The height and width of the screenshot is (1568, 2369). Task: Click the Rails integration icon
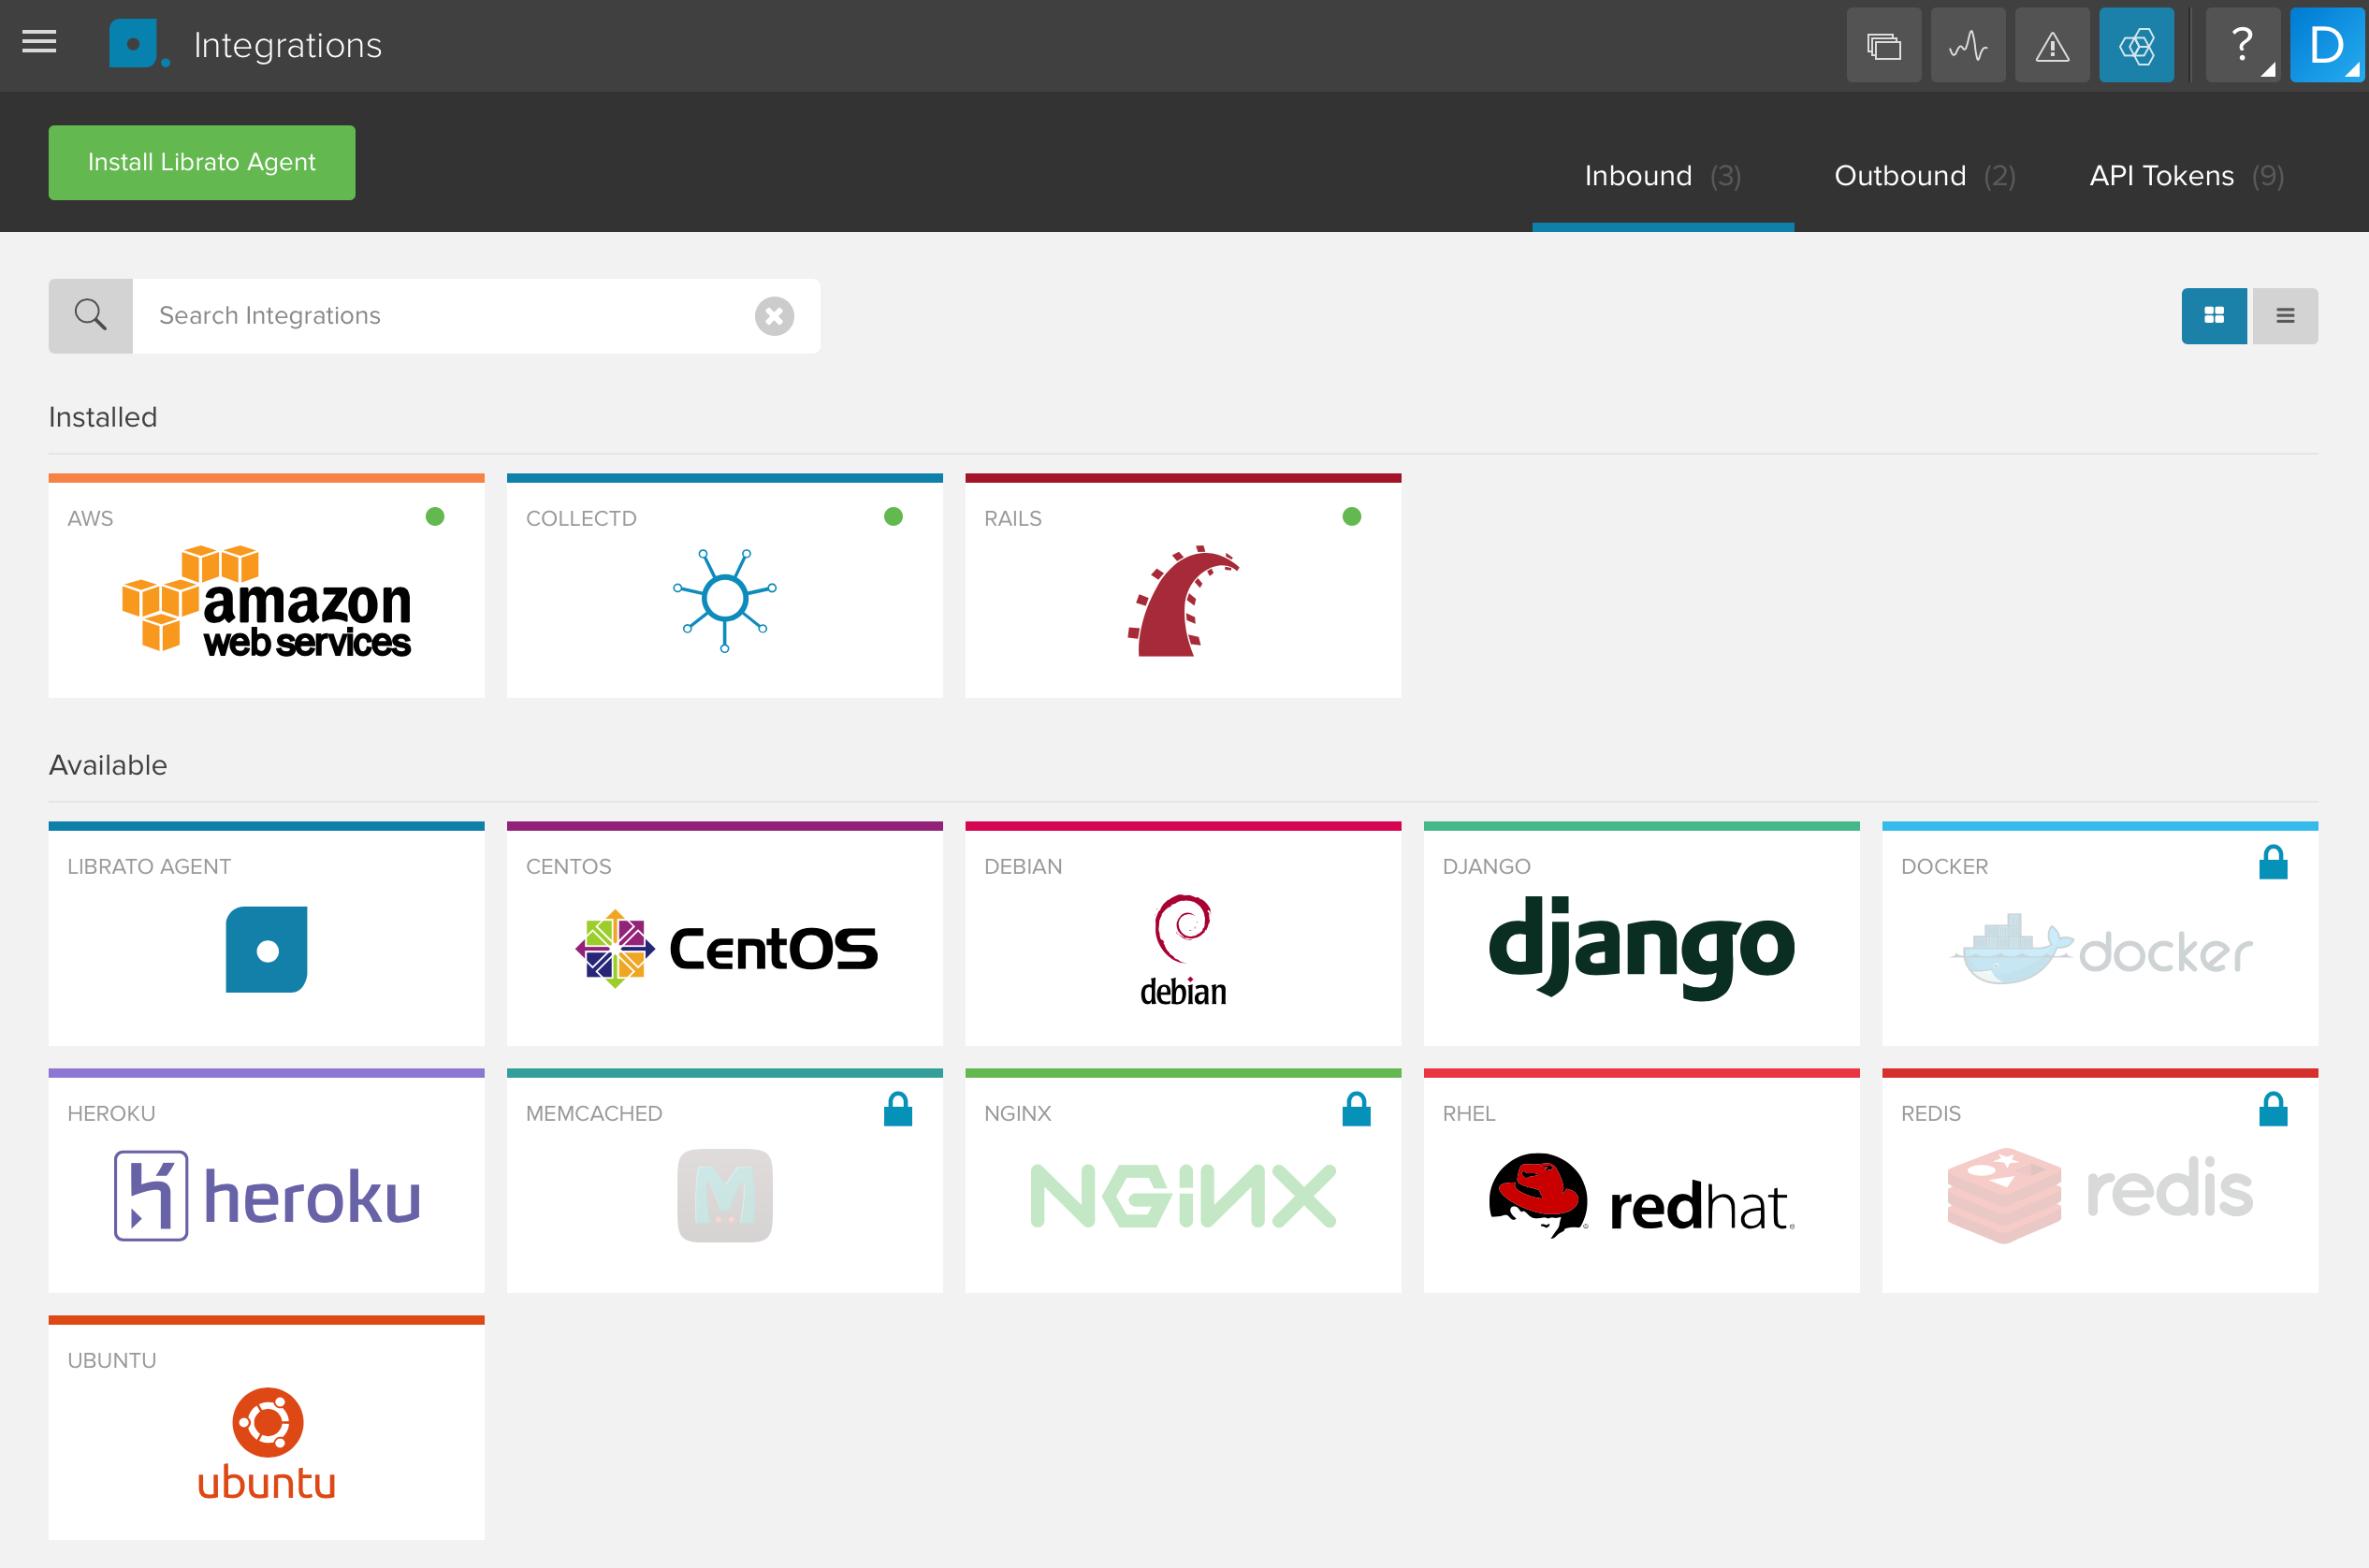[x=1183, y=603]
